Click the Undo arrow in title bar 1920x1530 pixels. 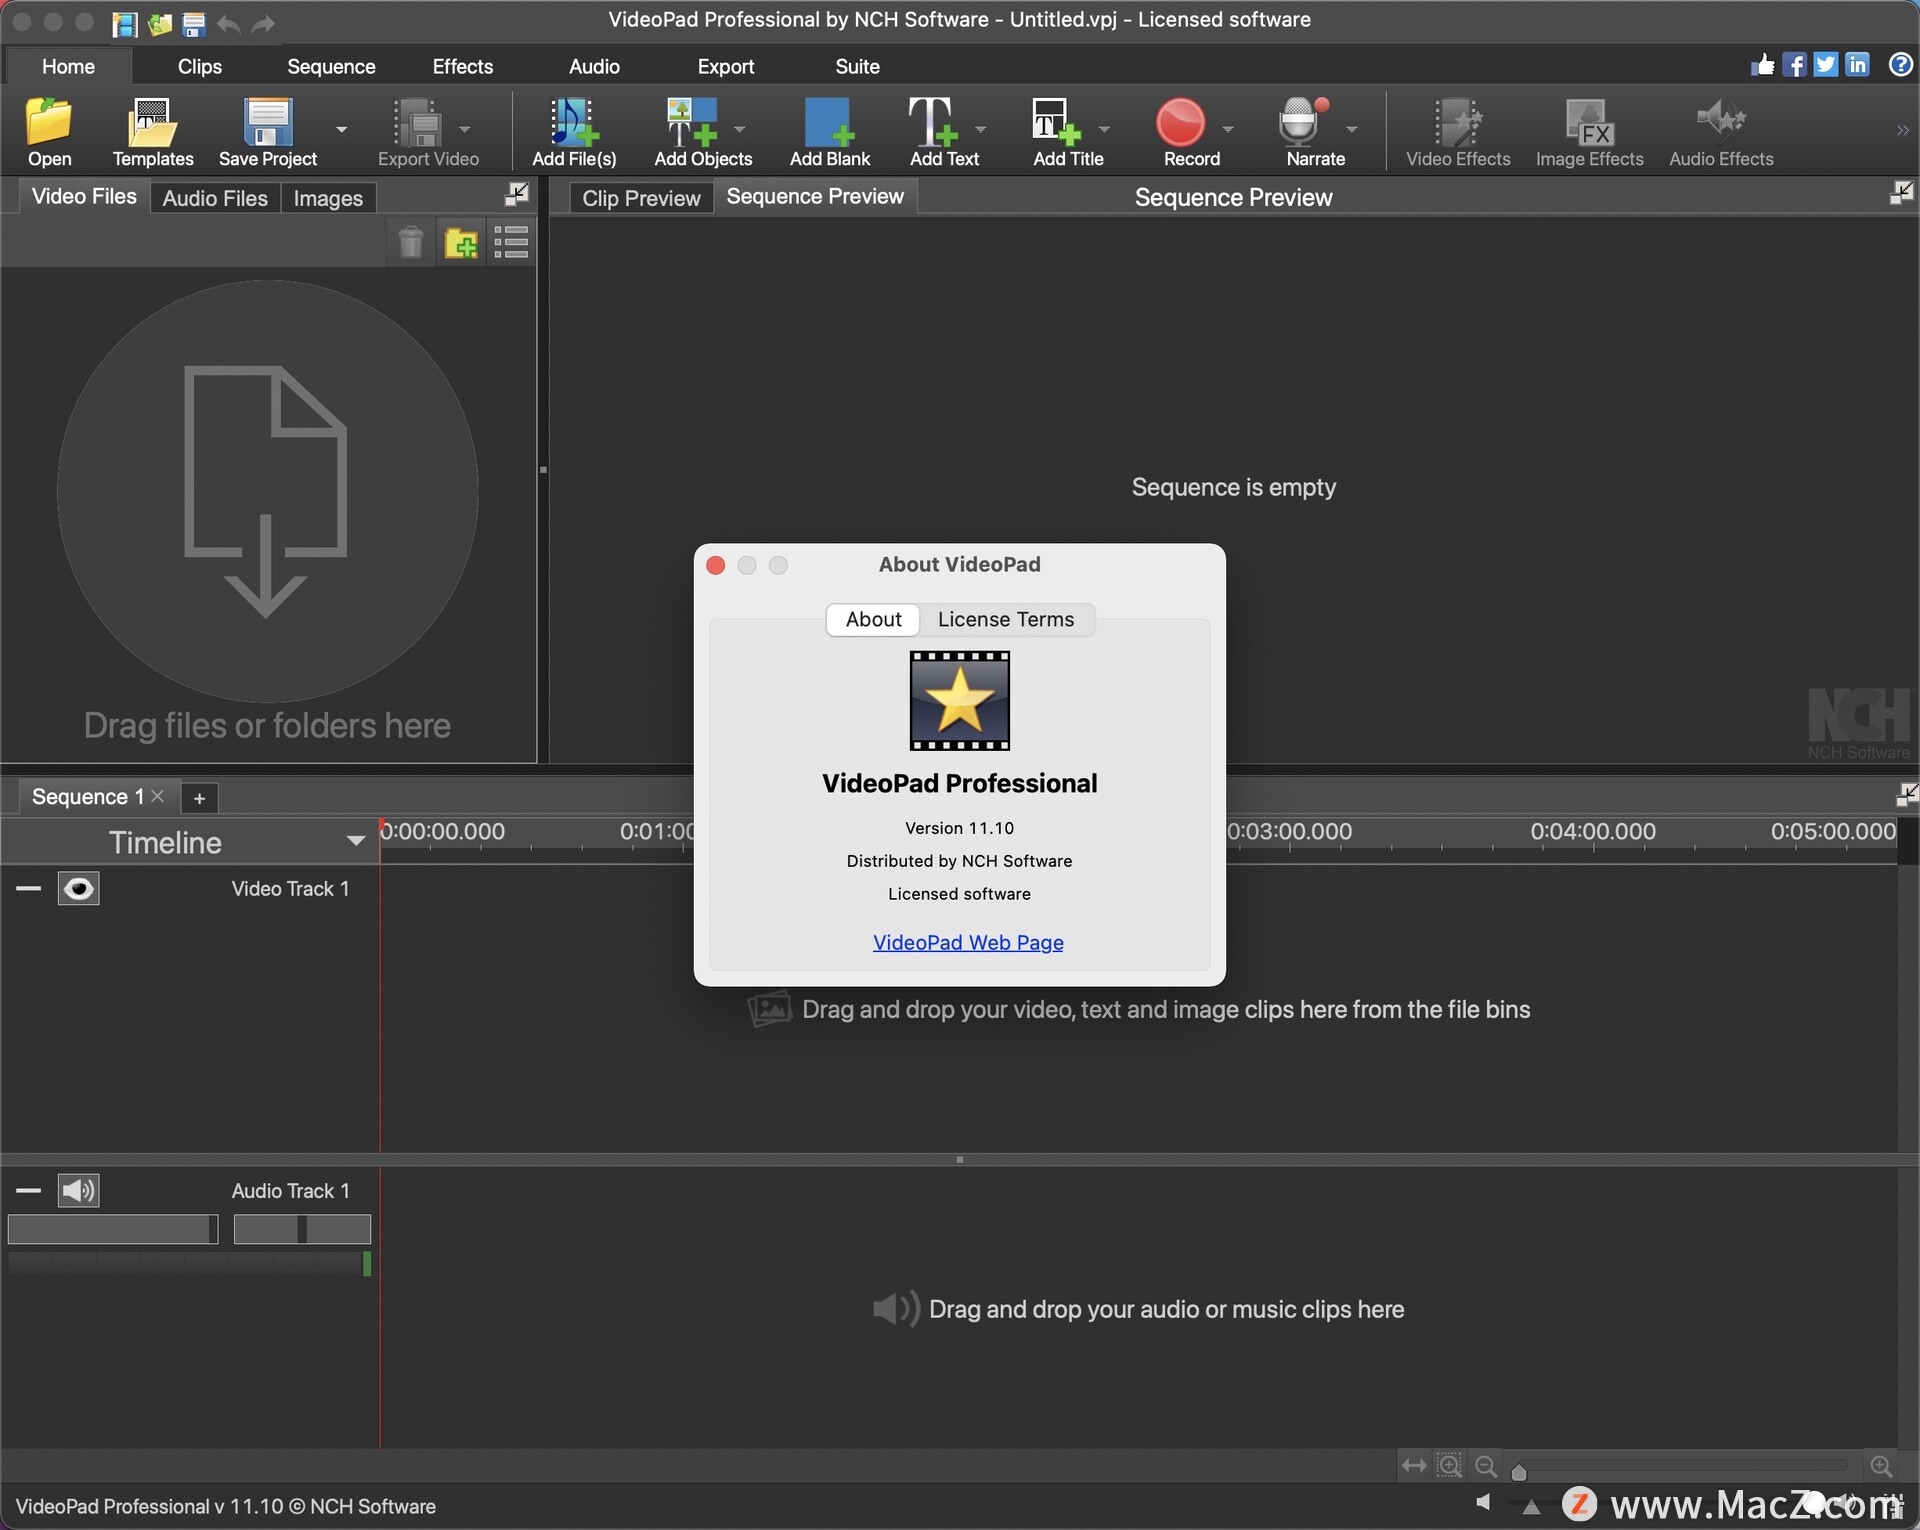(229, 24)
